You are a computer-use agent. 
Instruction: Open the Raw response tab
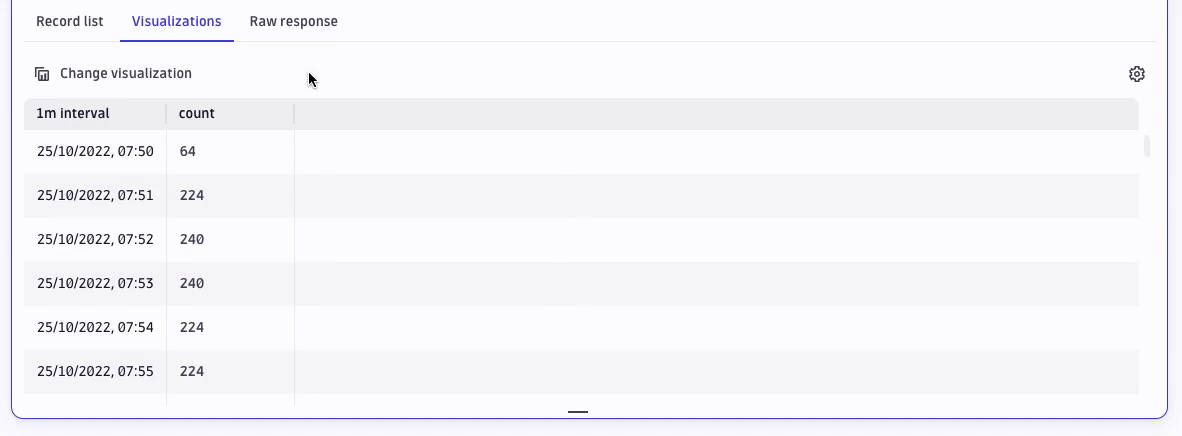point(293,21)
